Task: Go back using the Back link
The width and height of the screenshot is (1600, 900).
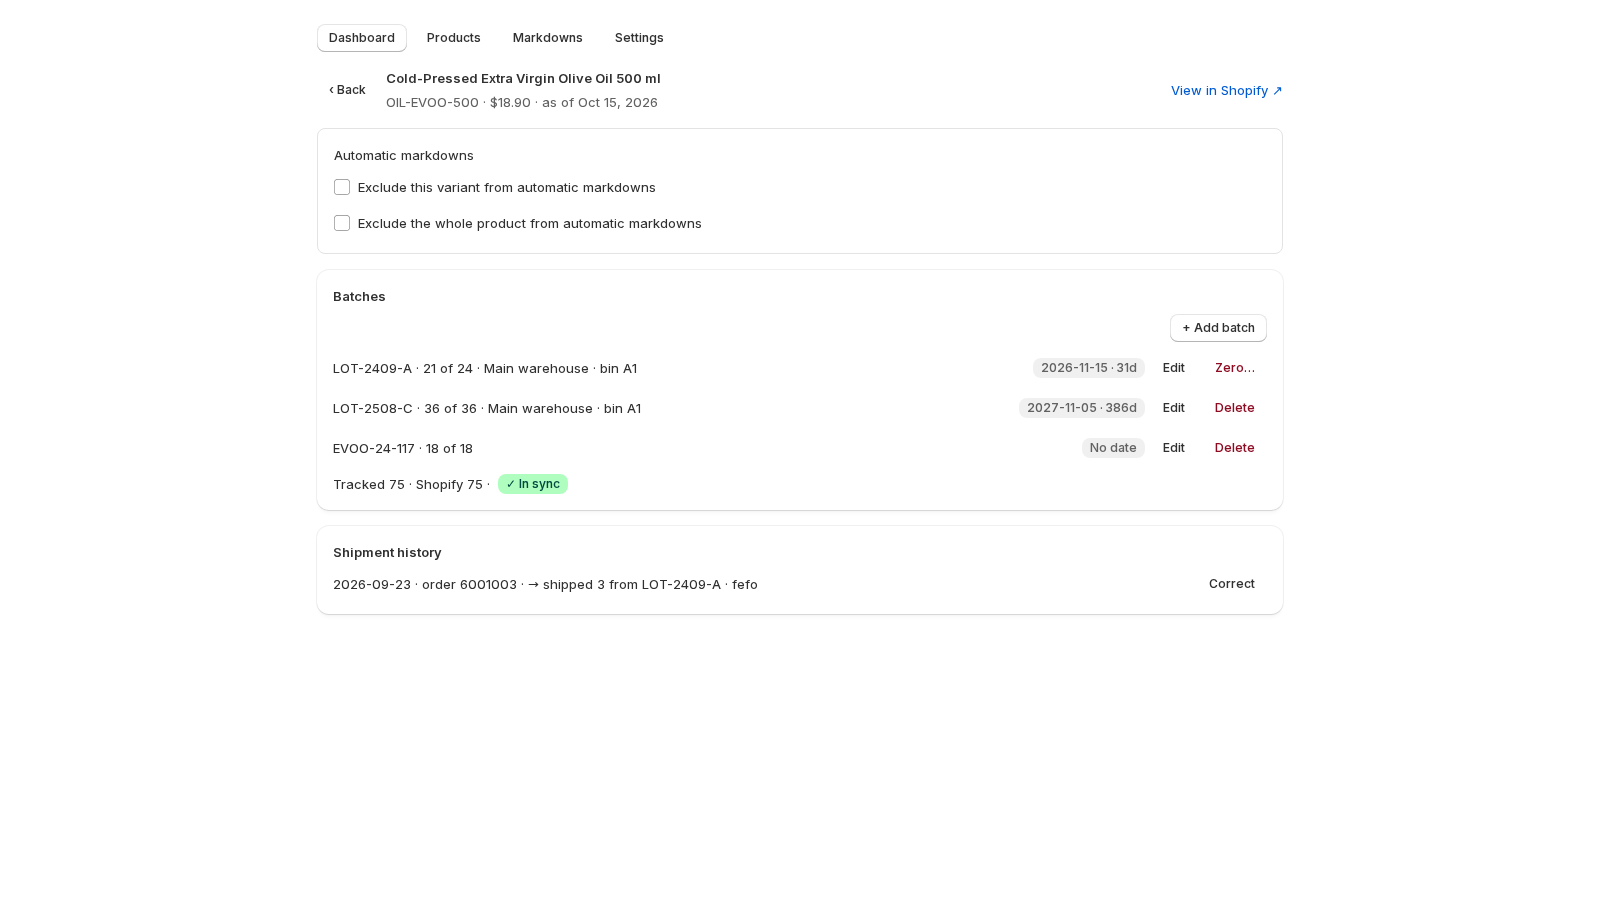Action: click(x=347, y=90)
